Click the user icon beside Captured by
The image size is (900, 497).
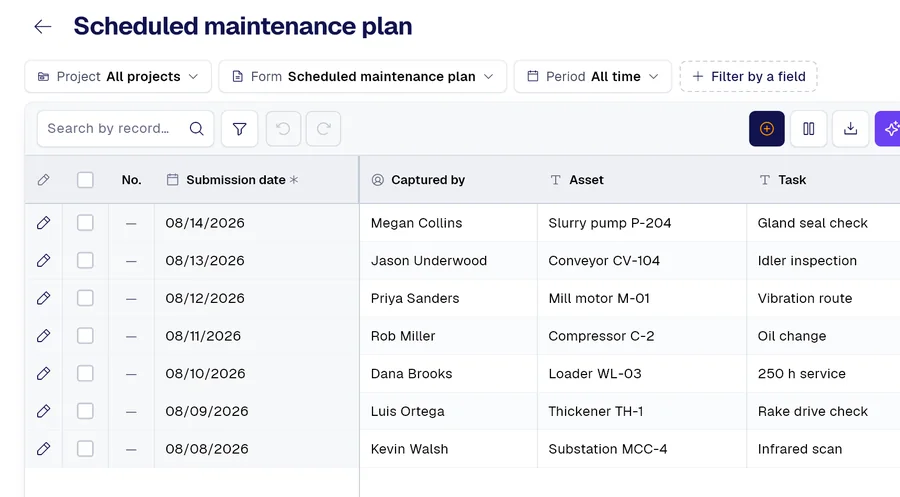[x=378, y=180]
